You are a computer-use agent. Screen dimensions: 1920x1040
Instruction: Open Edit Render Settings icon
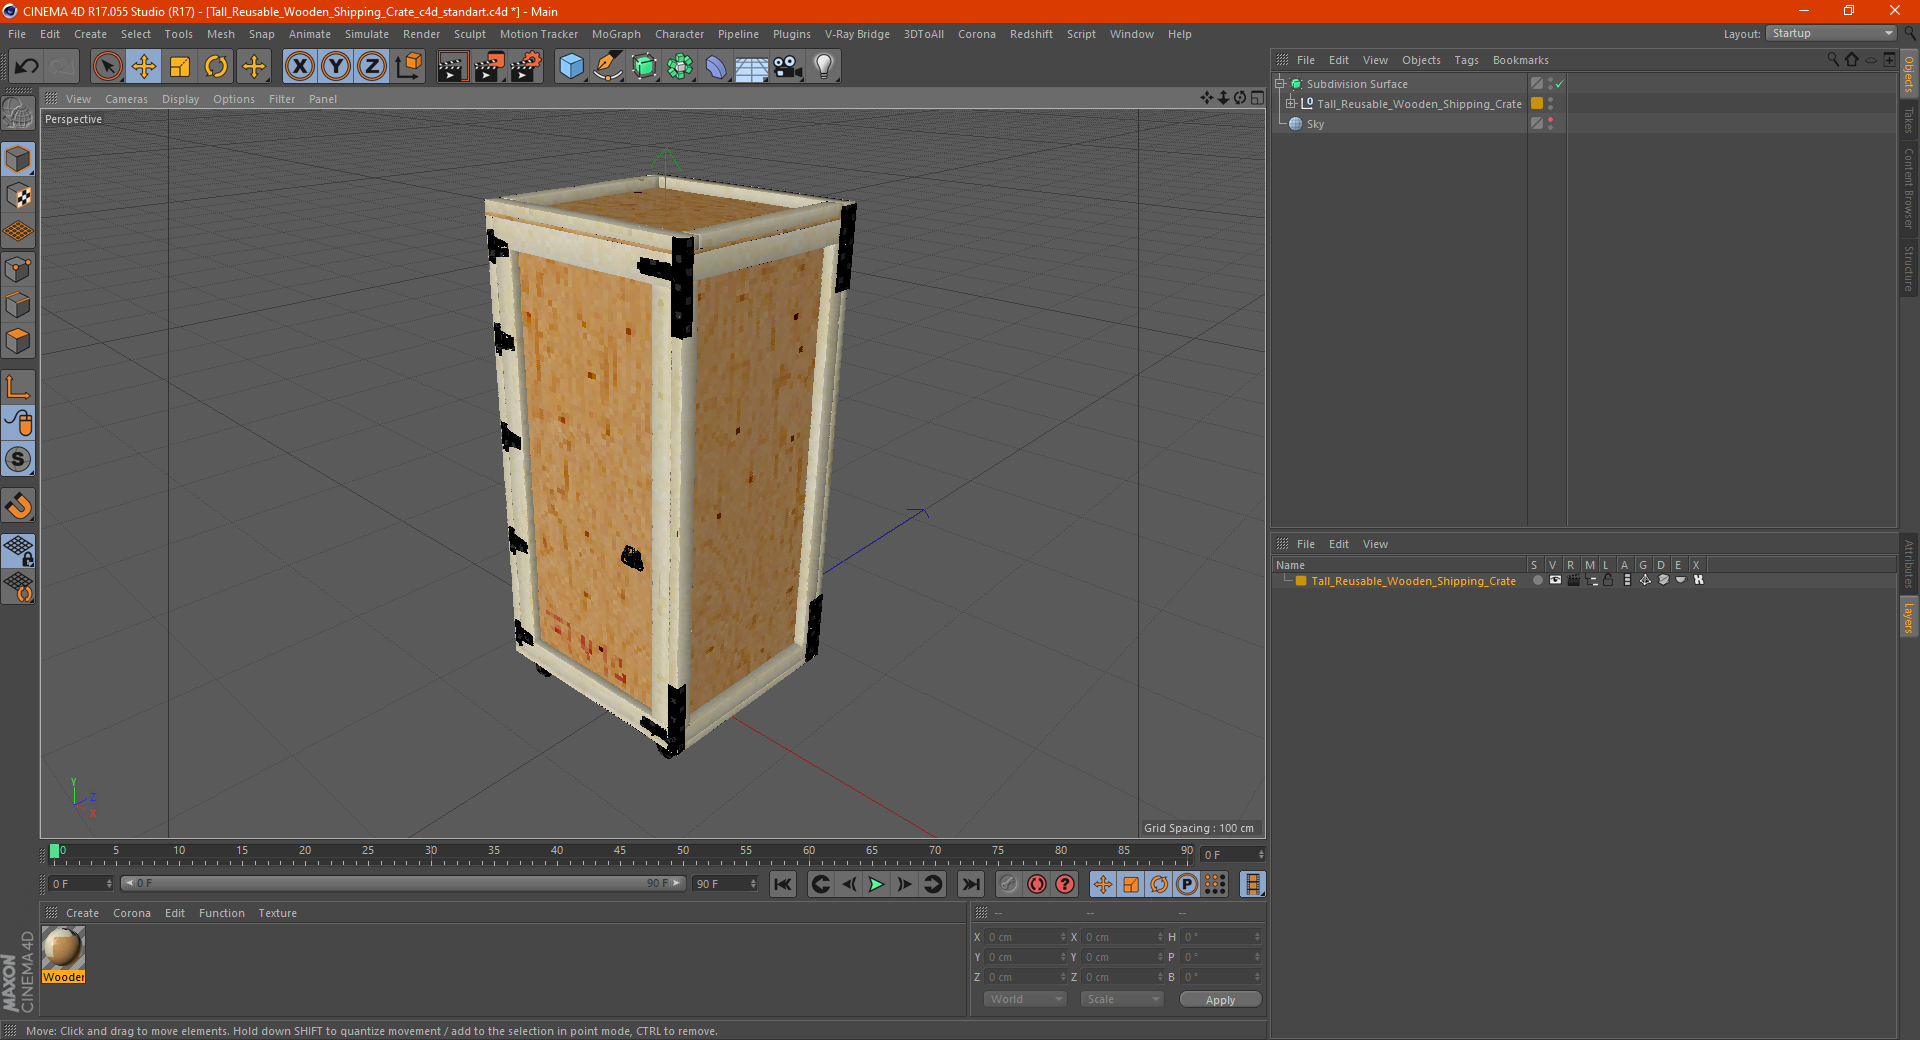pyautogui.click(x=526, y=67)
